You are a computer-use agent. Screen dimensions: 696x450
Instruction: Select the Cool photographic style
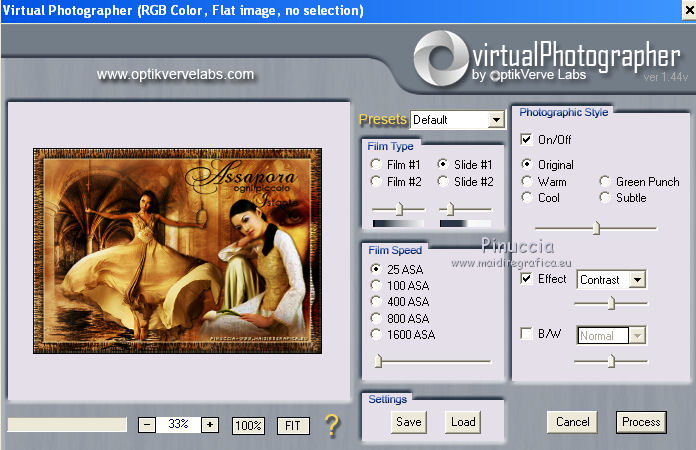coord(527,197)
